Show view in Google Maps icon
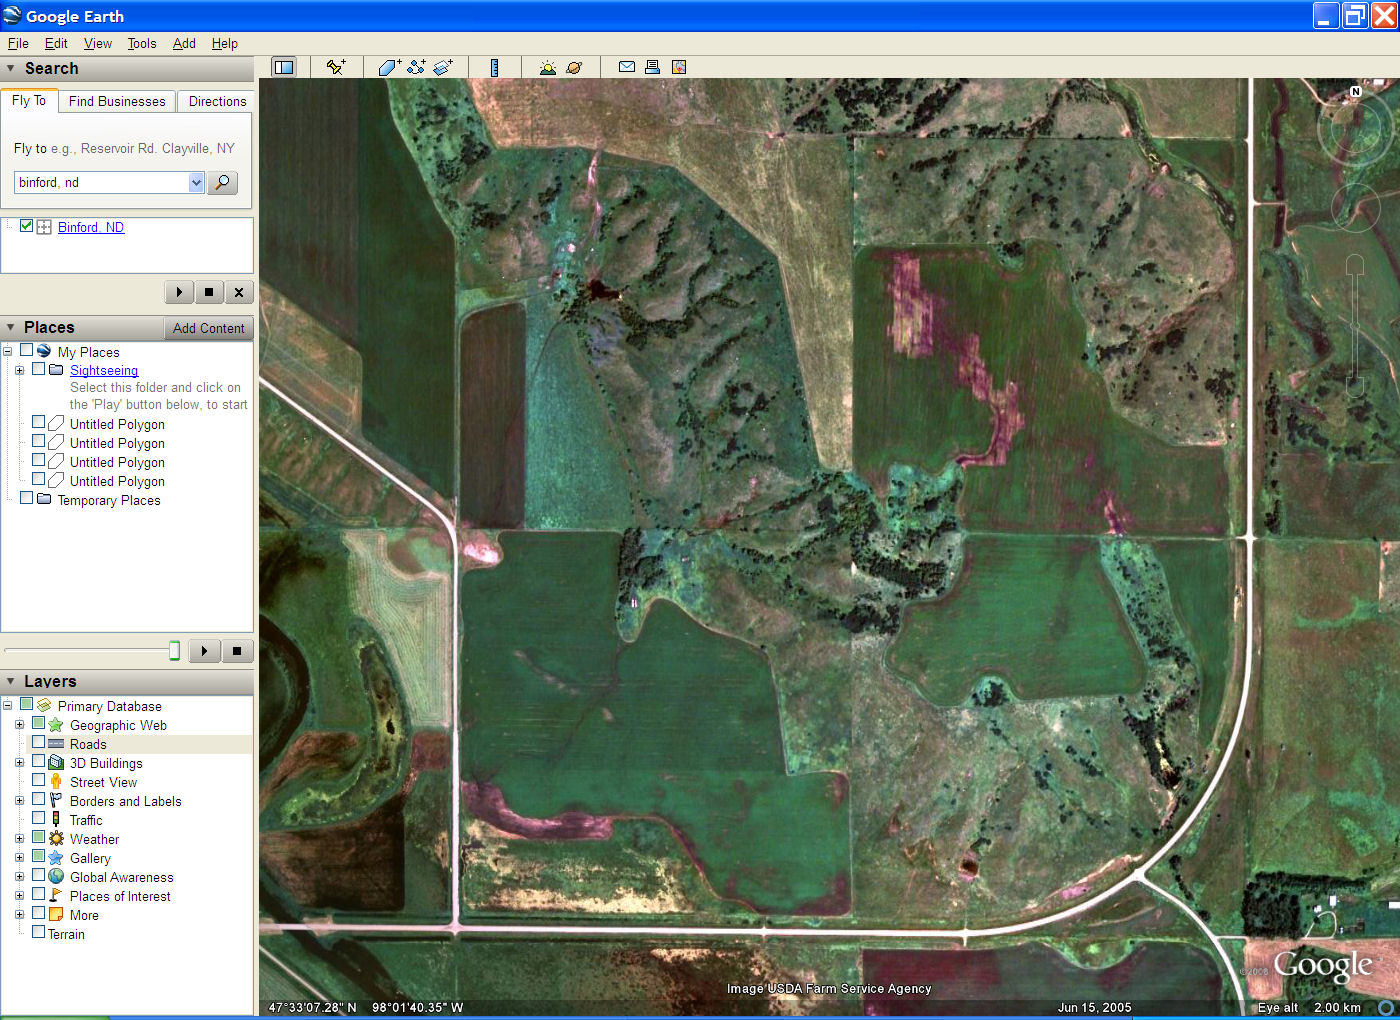This screenshot has width=1400, height=1020. 679,67
